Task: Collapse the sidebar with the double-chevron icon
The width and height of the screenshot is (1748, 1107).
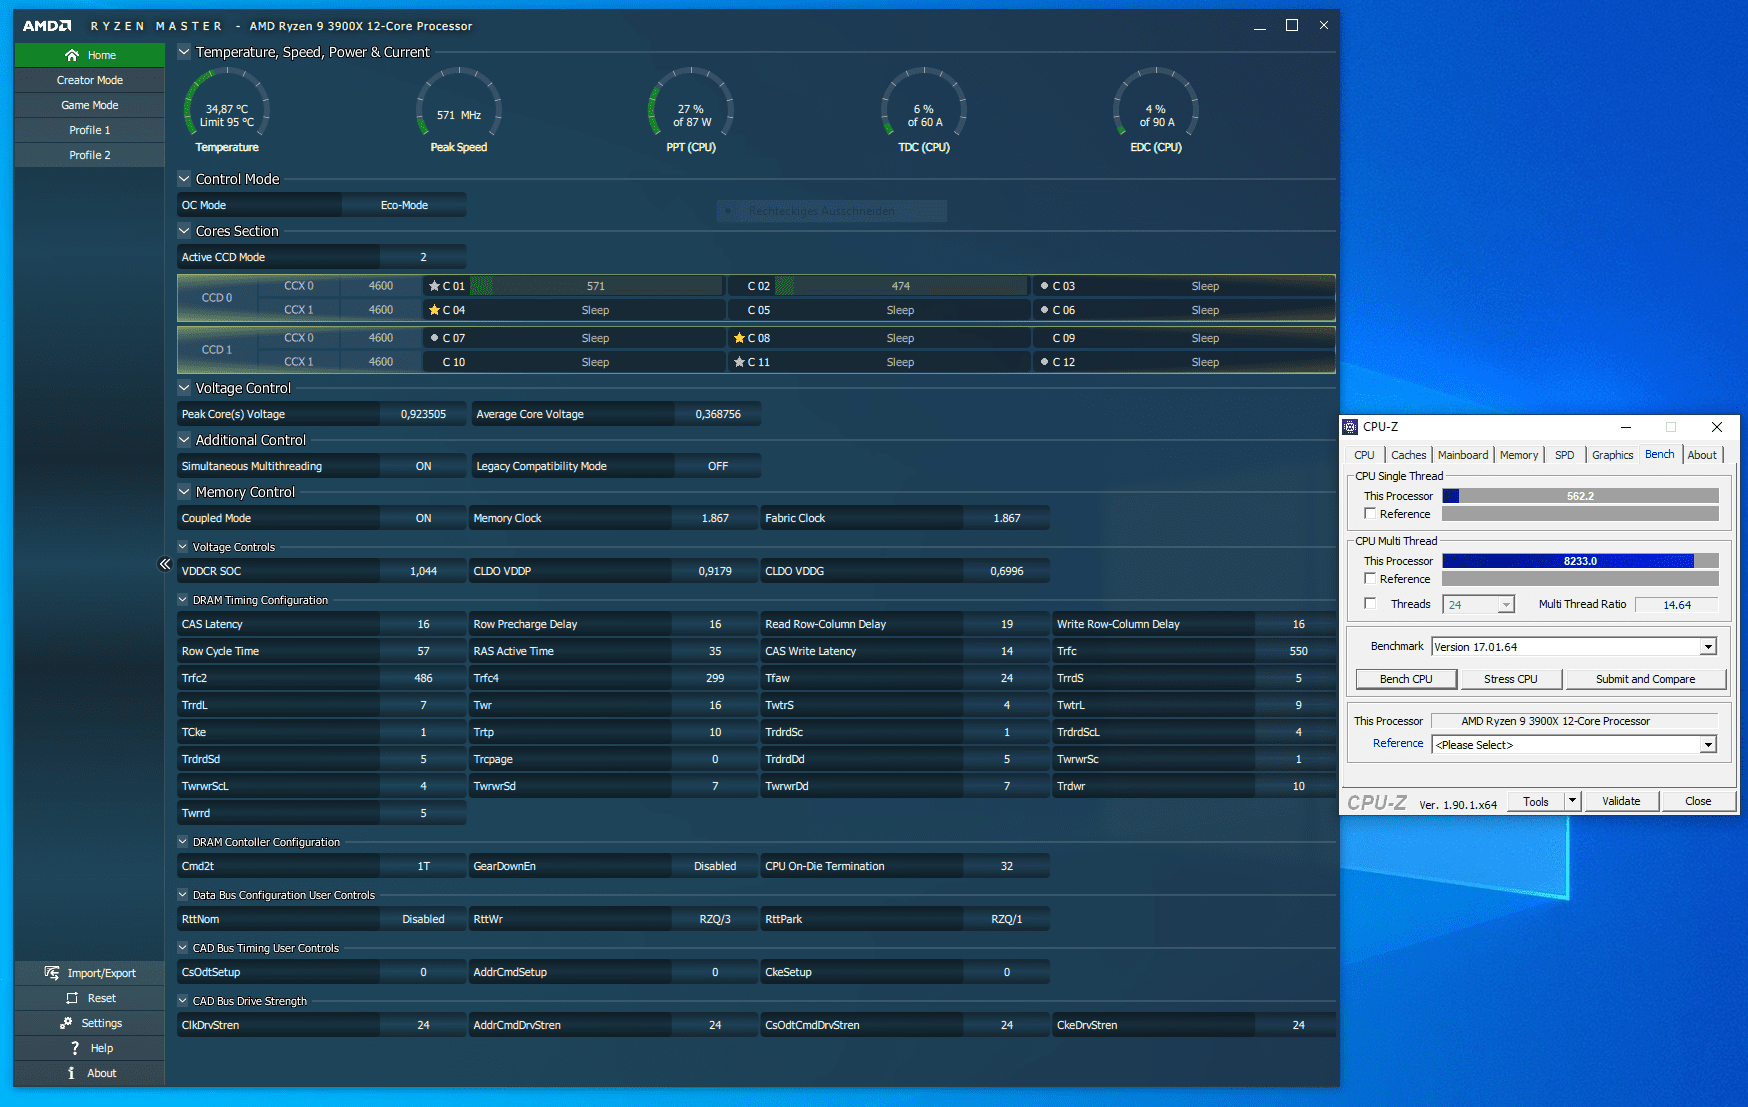Action: pos(165,564)
